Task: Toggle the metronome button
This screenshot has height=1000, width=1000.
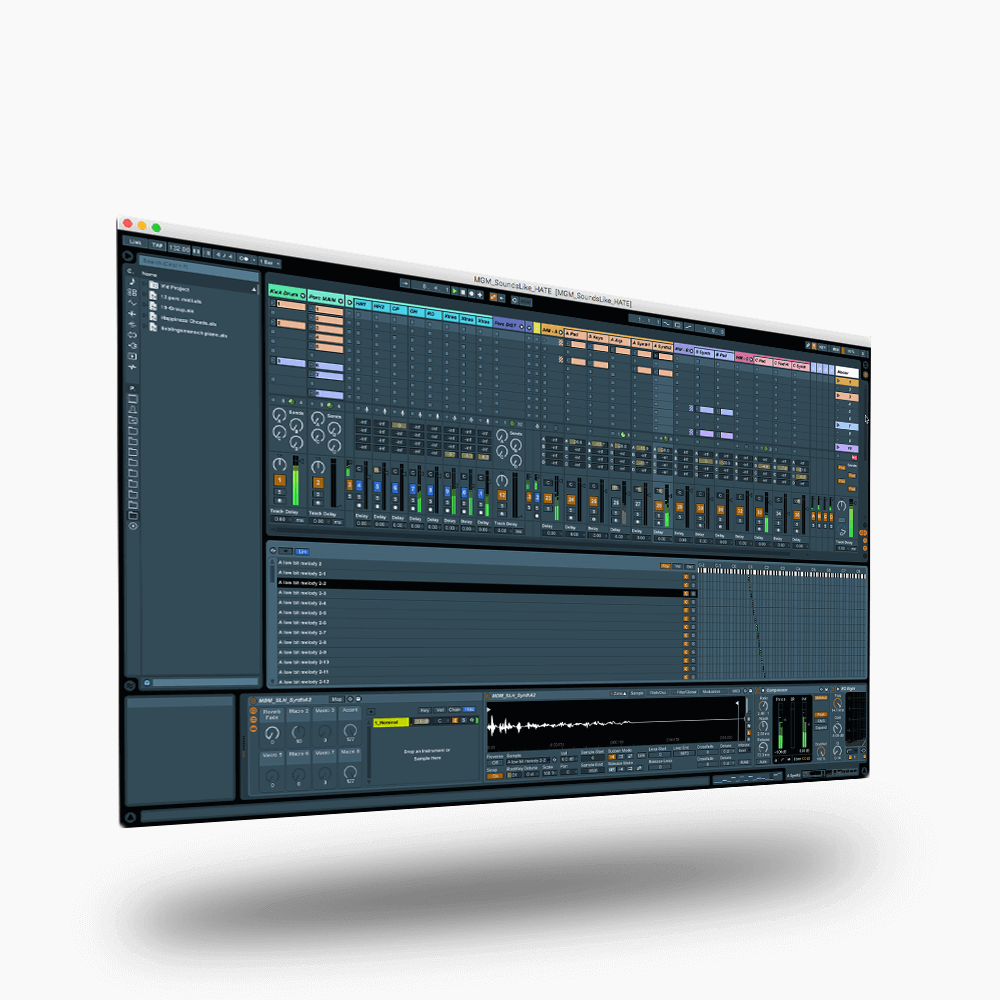Action: click(x=242, y=259)
